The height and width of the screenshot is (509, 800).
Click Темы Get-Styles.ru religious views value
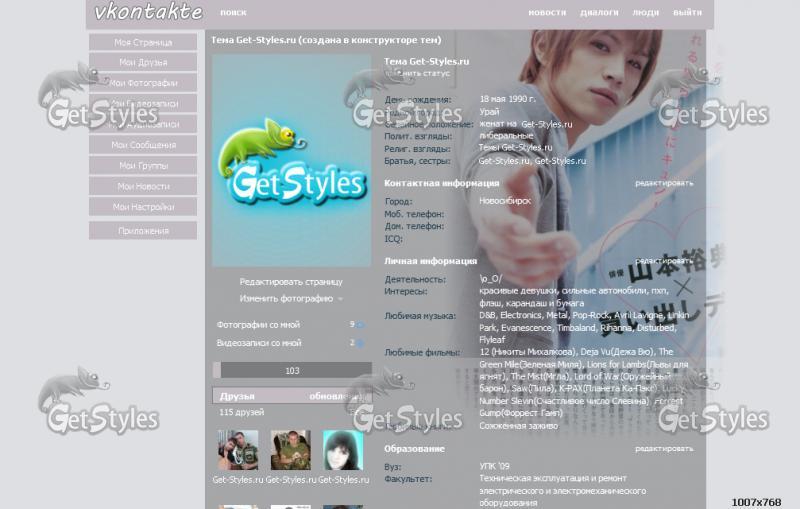[516, 147]
